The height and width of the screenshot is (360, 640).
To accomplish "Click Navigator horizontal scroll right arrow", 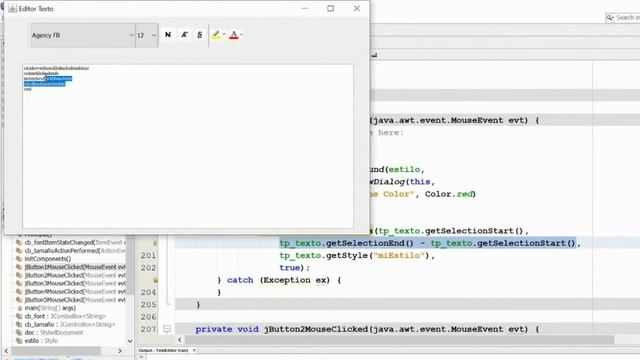I will pos(120,351).
